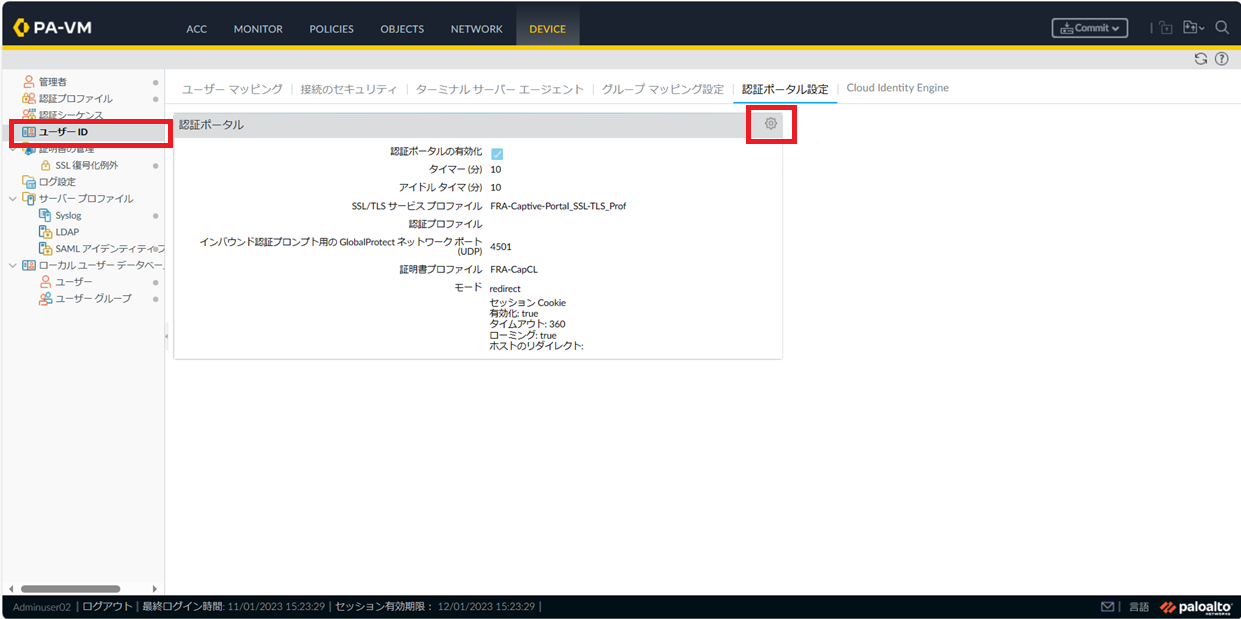This screenshot has width=1241, height=619.
Task: Open the help question mark icon
Action: point(1221,59)
